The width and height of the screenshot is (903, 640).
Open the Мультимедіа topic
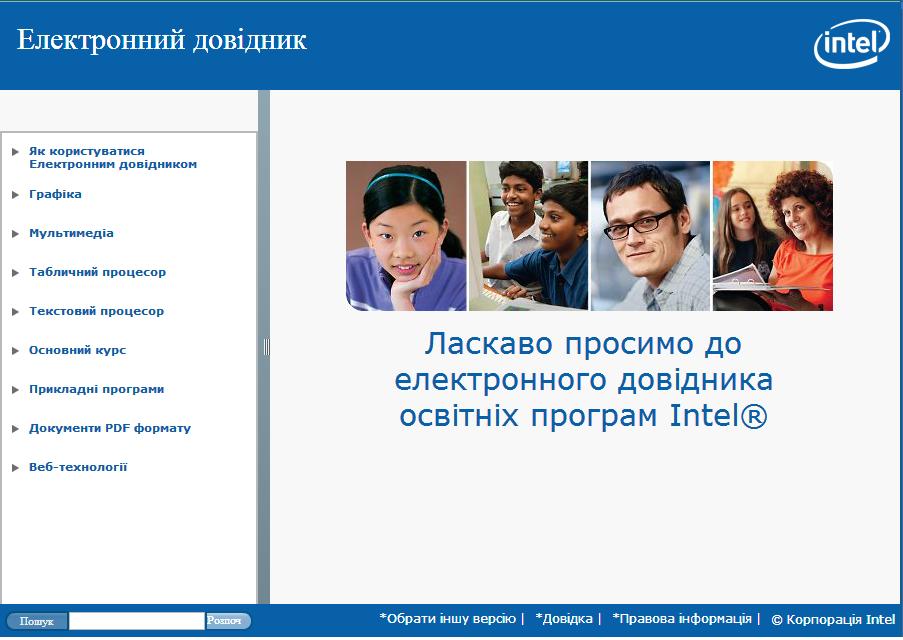click(71, 233)
